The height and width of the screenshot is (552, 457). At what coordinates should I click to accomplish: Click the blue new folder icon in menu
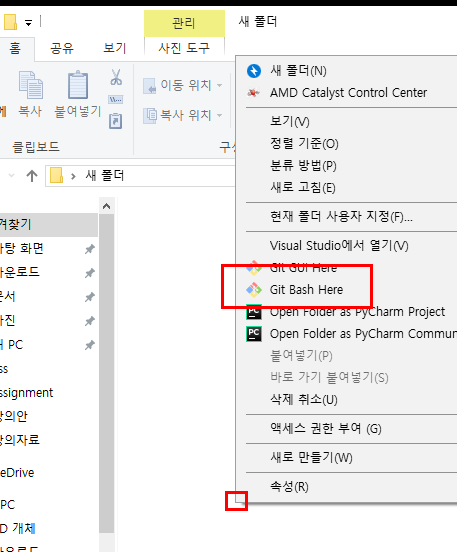[254, 71]
